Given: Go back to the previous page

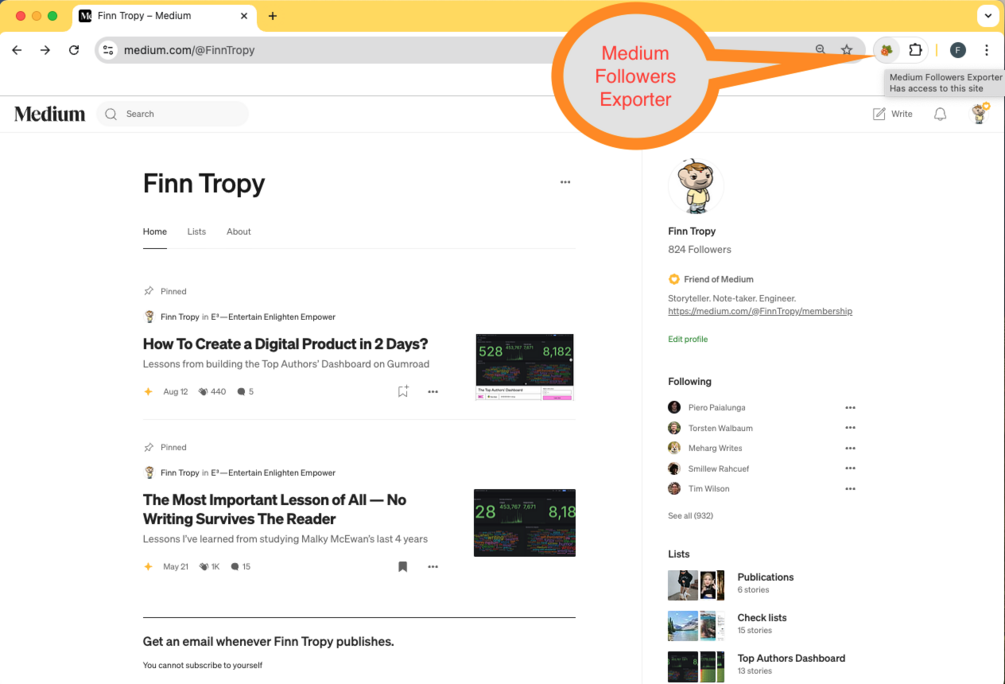Looking at the screenshot, I should pos(17,50).
